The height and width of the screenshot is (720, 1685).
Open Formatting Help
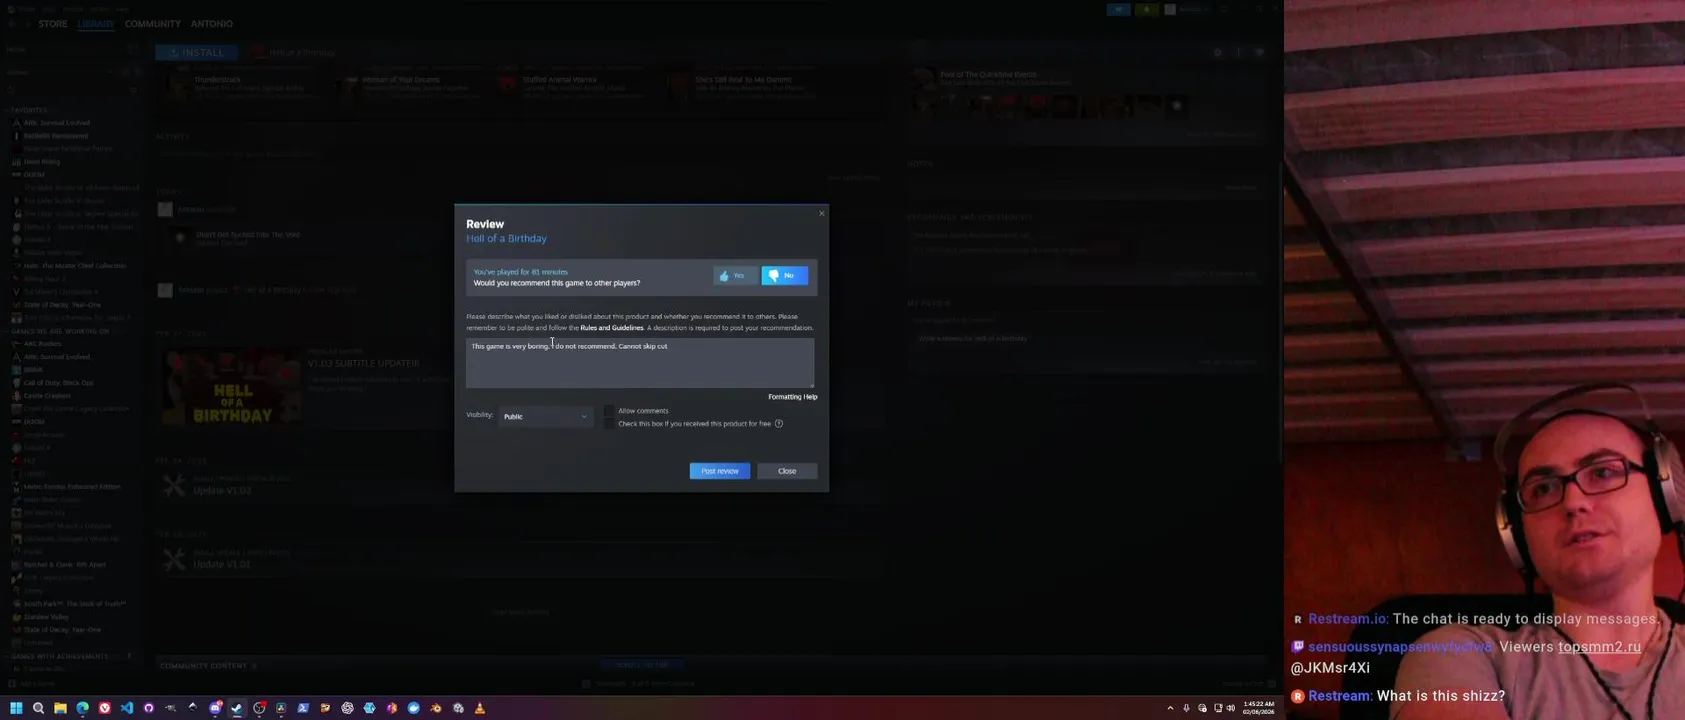click(793, 397)
